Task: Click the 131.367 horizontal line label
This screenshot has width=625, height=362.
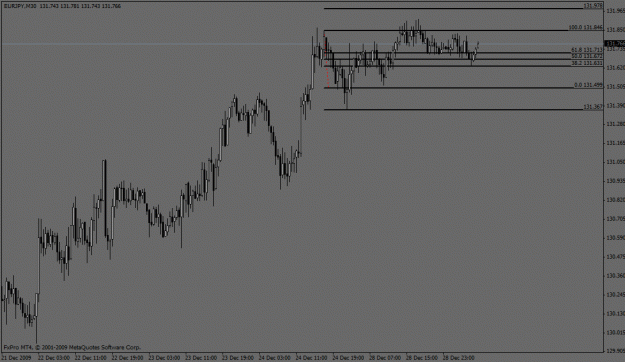Action: [593, 107]
